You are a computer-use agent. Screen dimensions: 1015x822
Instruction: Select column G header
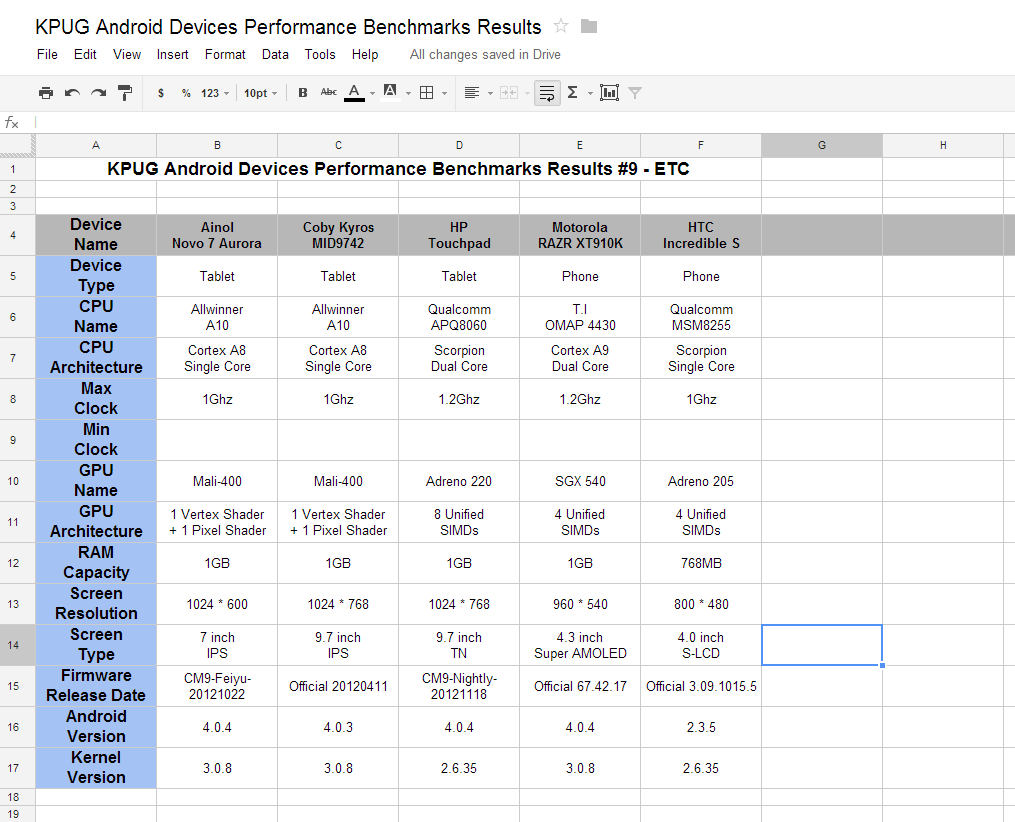(821, 146)
